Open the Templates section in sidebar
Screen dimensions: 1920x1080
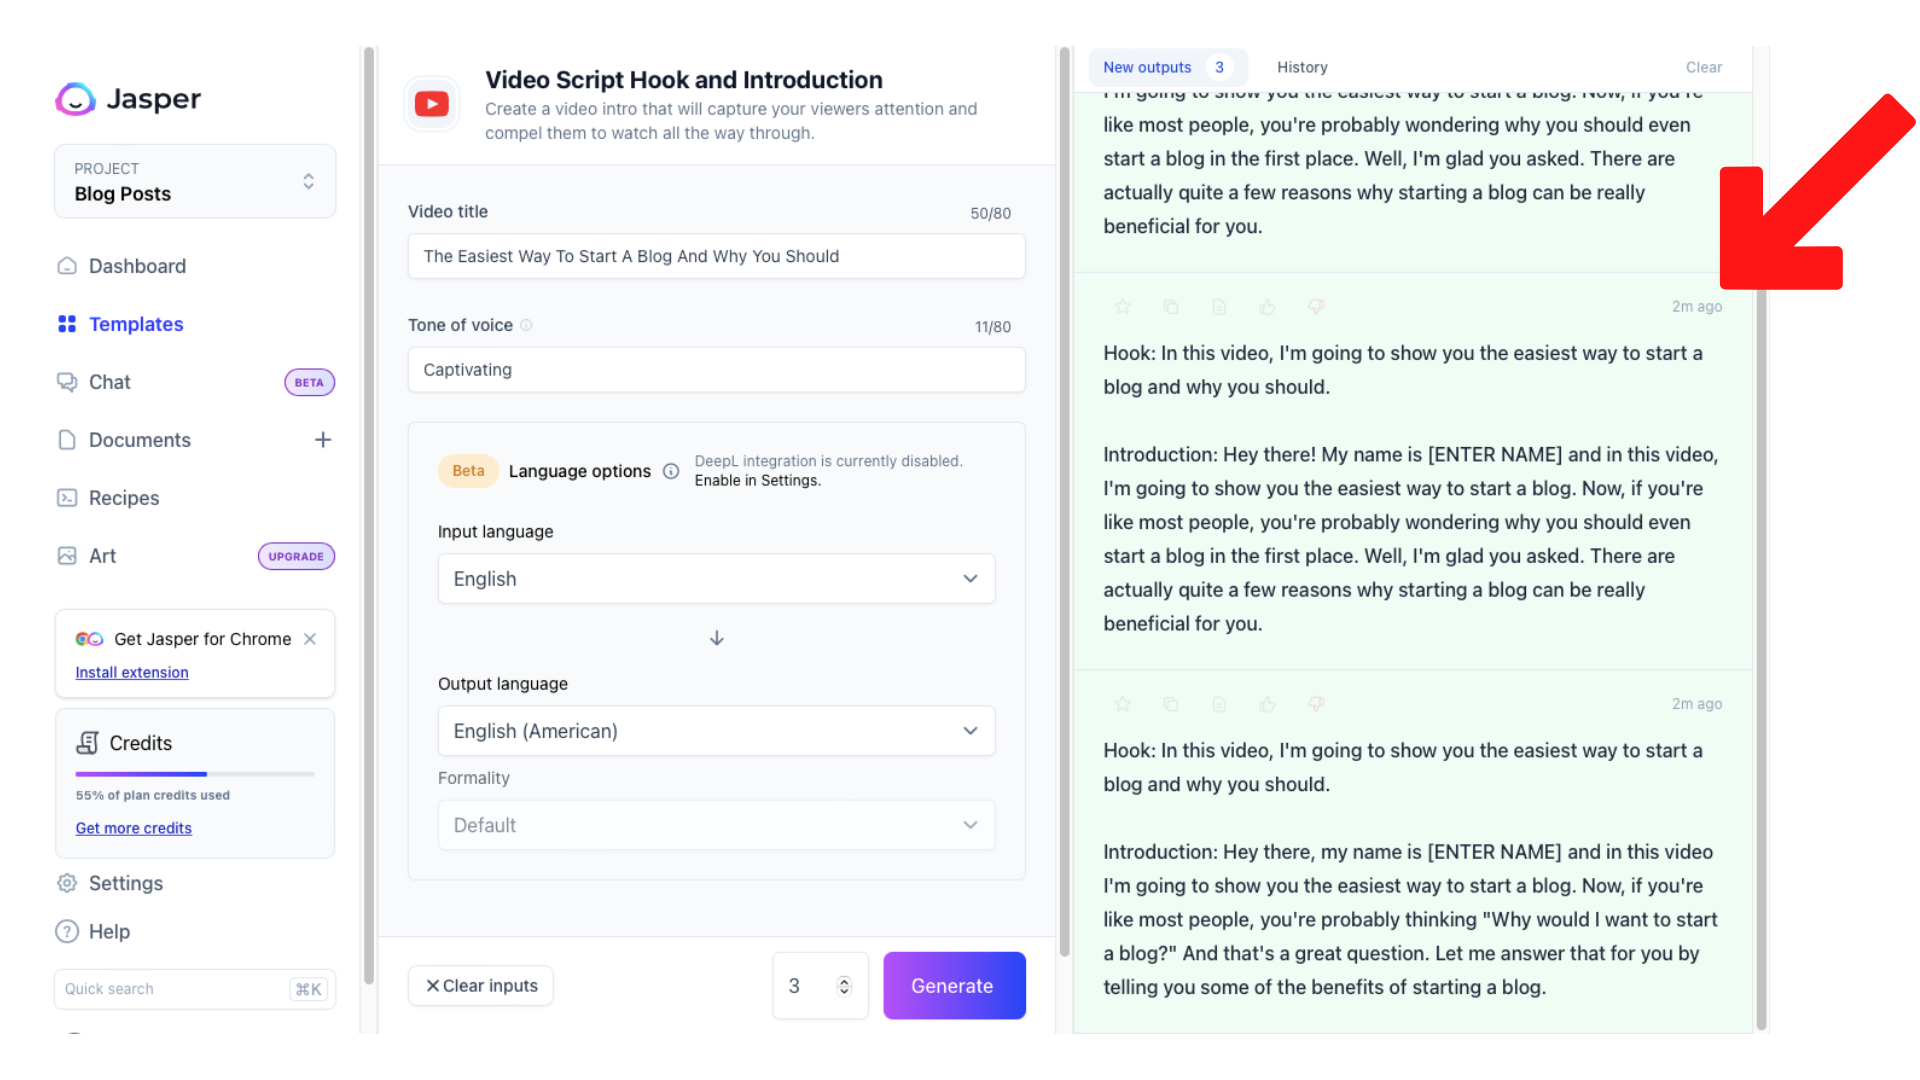coord(136,323)
